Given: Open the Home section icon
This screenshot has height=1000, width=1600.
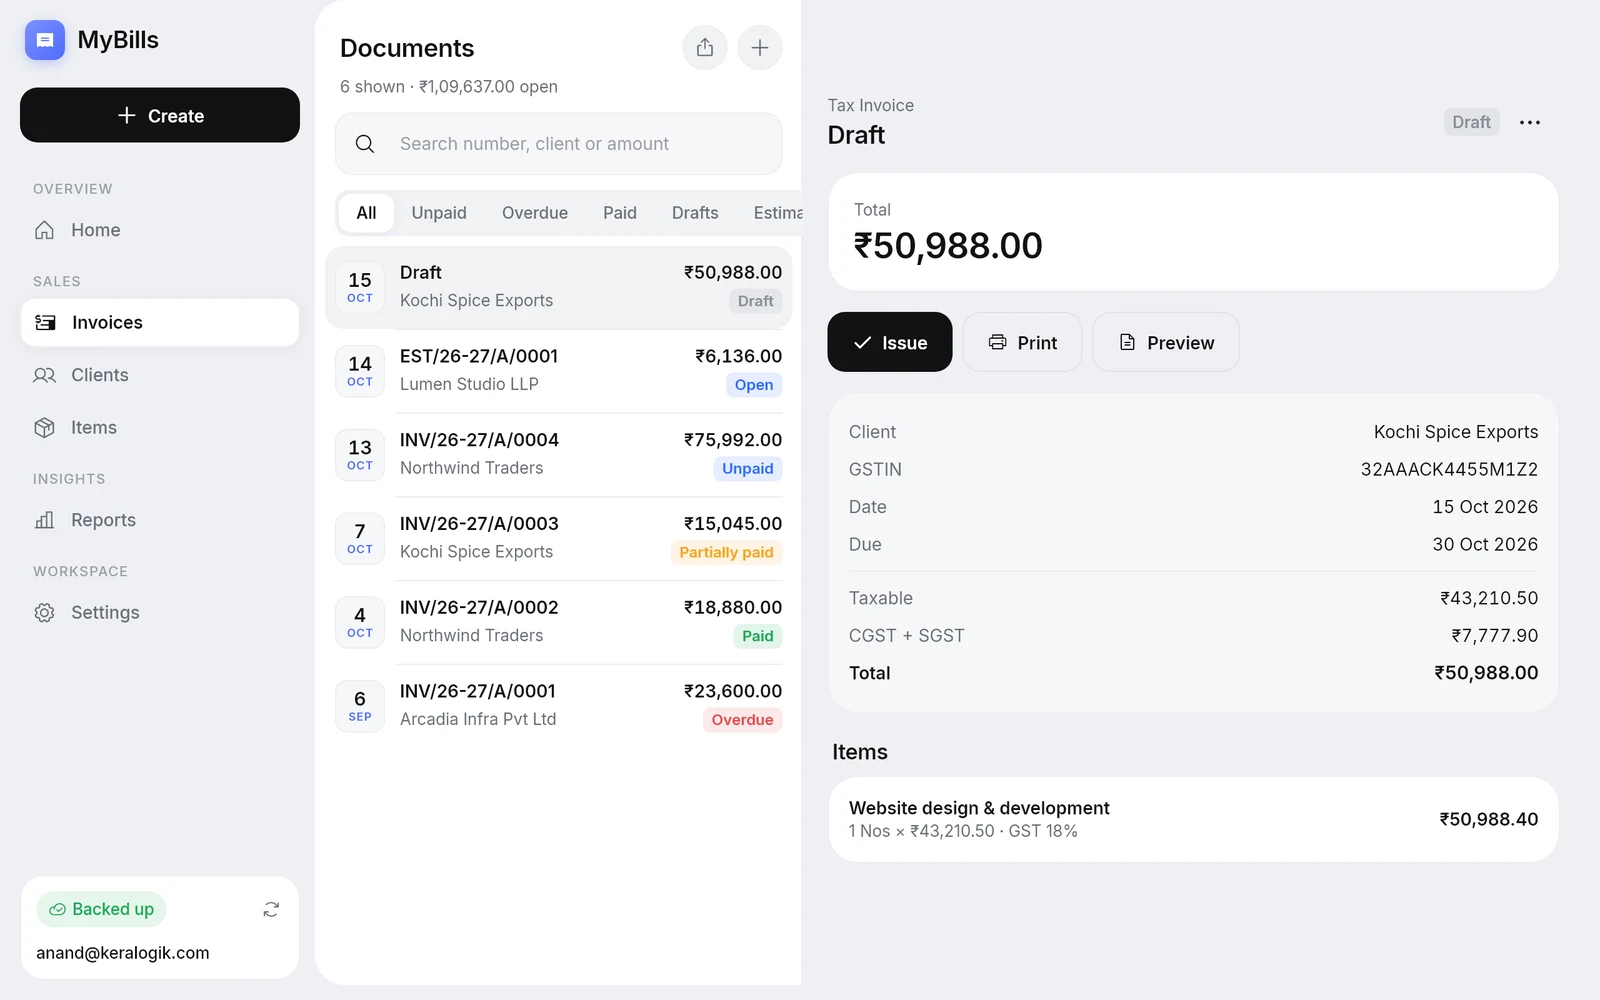Looking at the screenshot, I should coord(44,230).
